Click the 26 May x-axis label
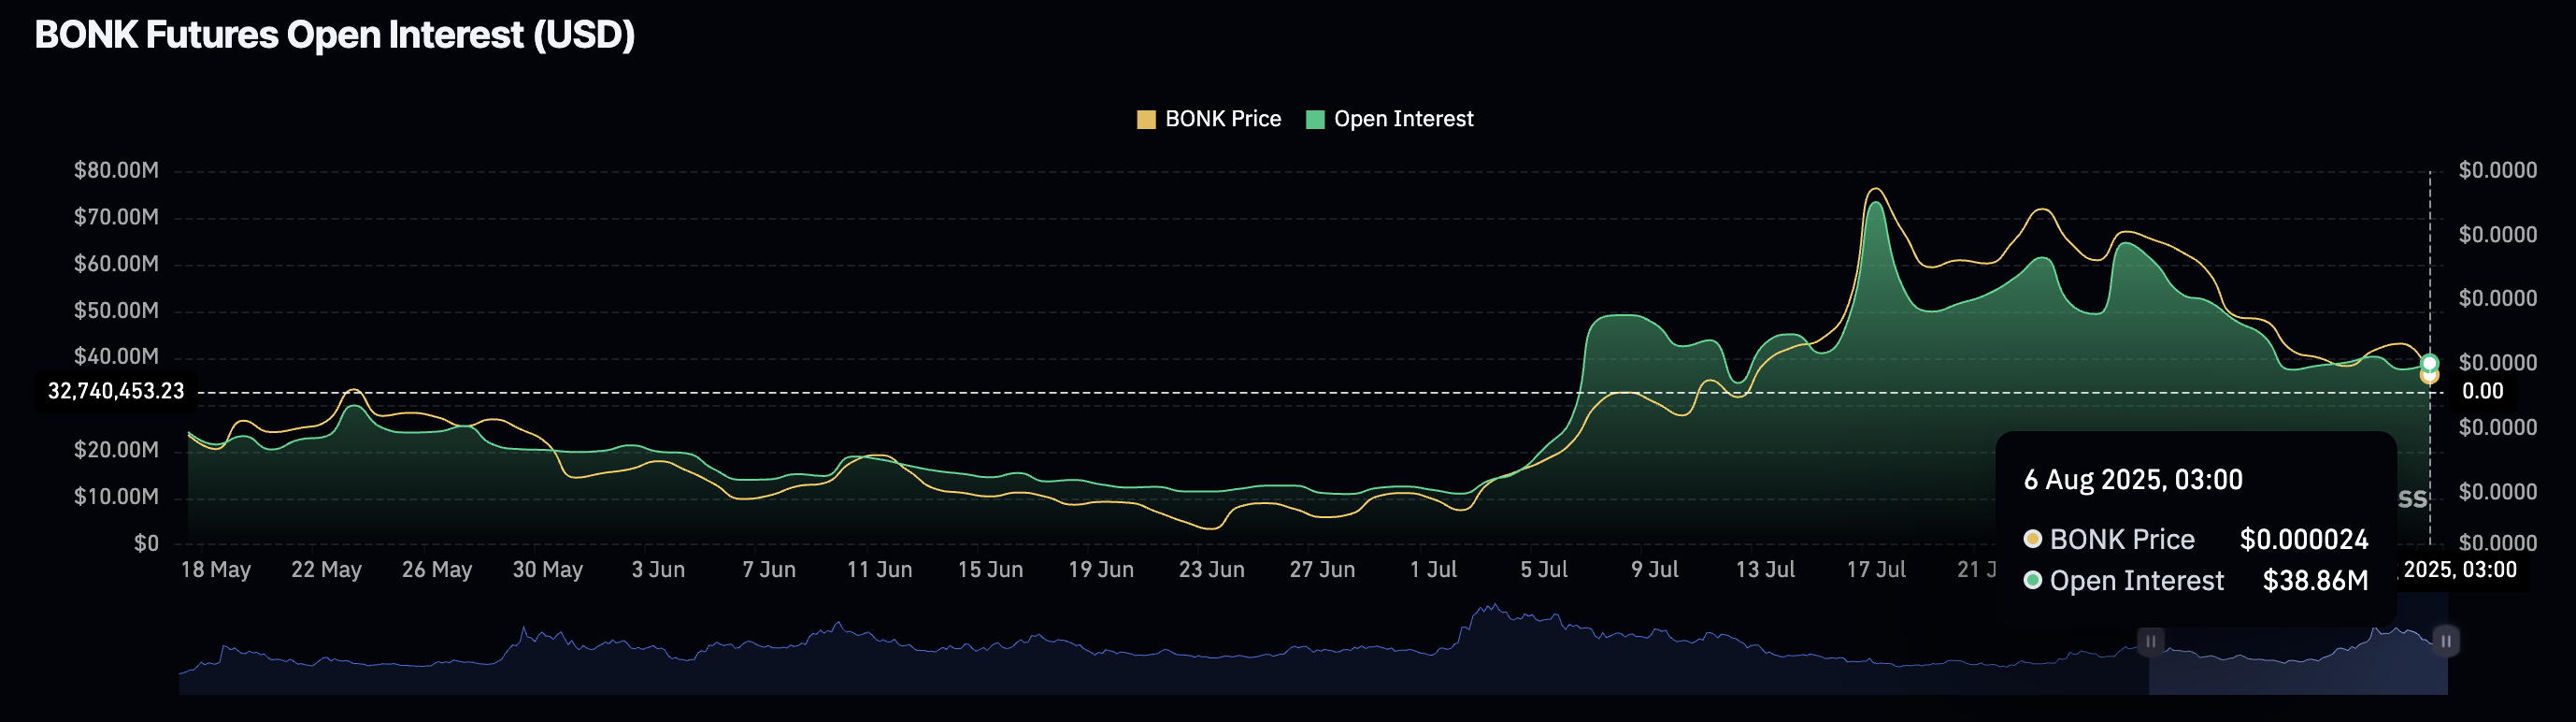 (x=437, y=570)
